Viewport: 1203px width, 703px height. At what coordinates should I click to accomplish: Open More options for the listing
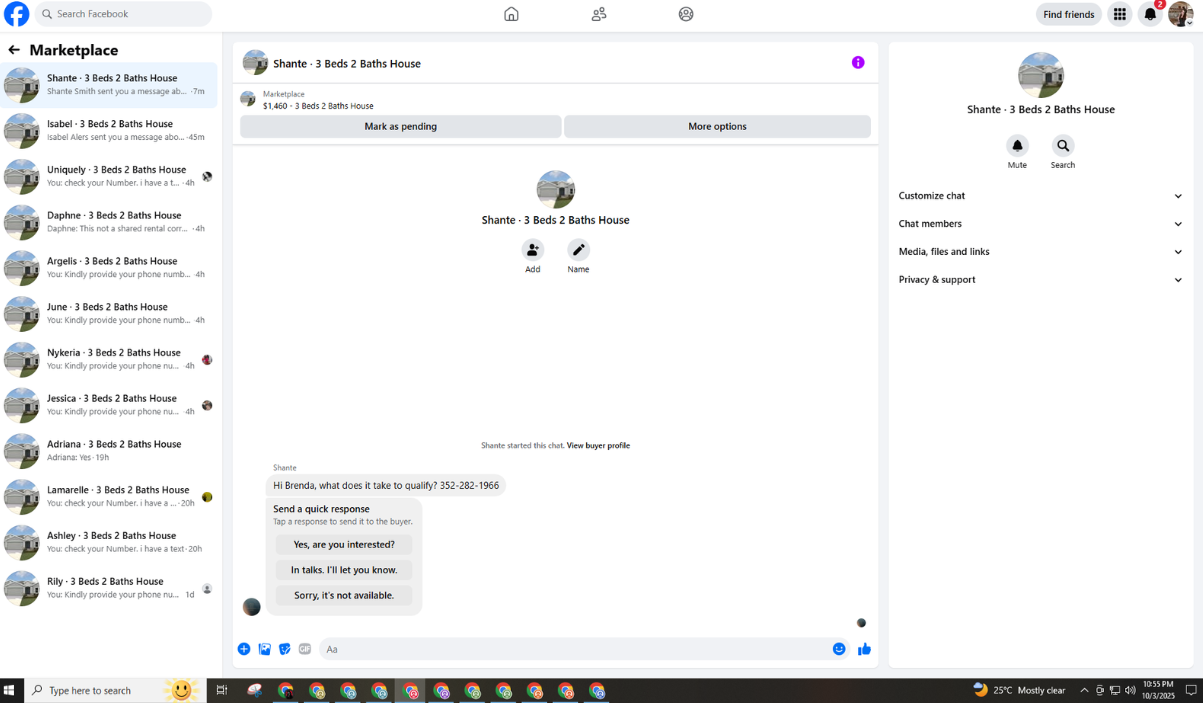[717, 126]
